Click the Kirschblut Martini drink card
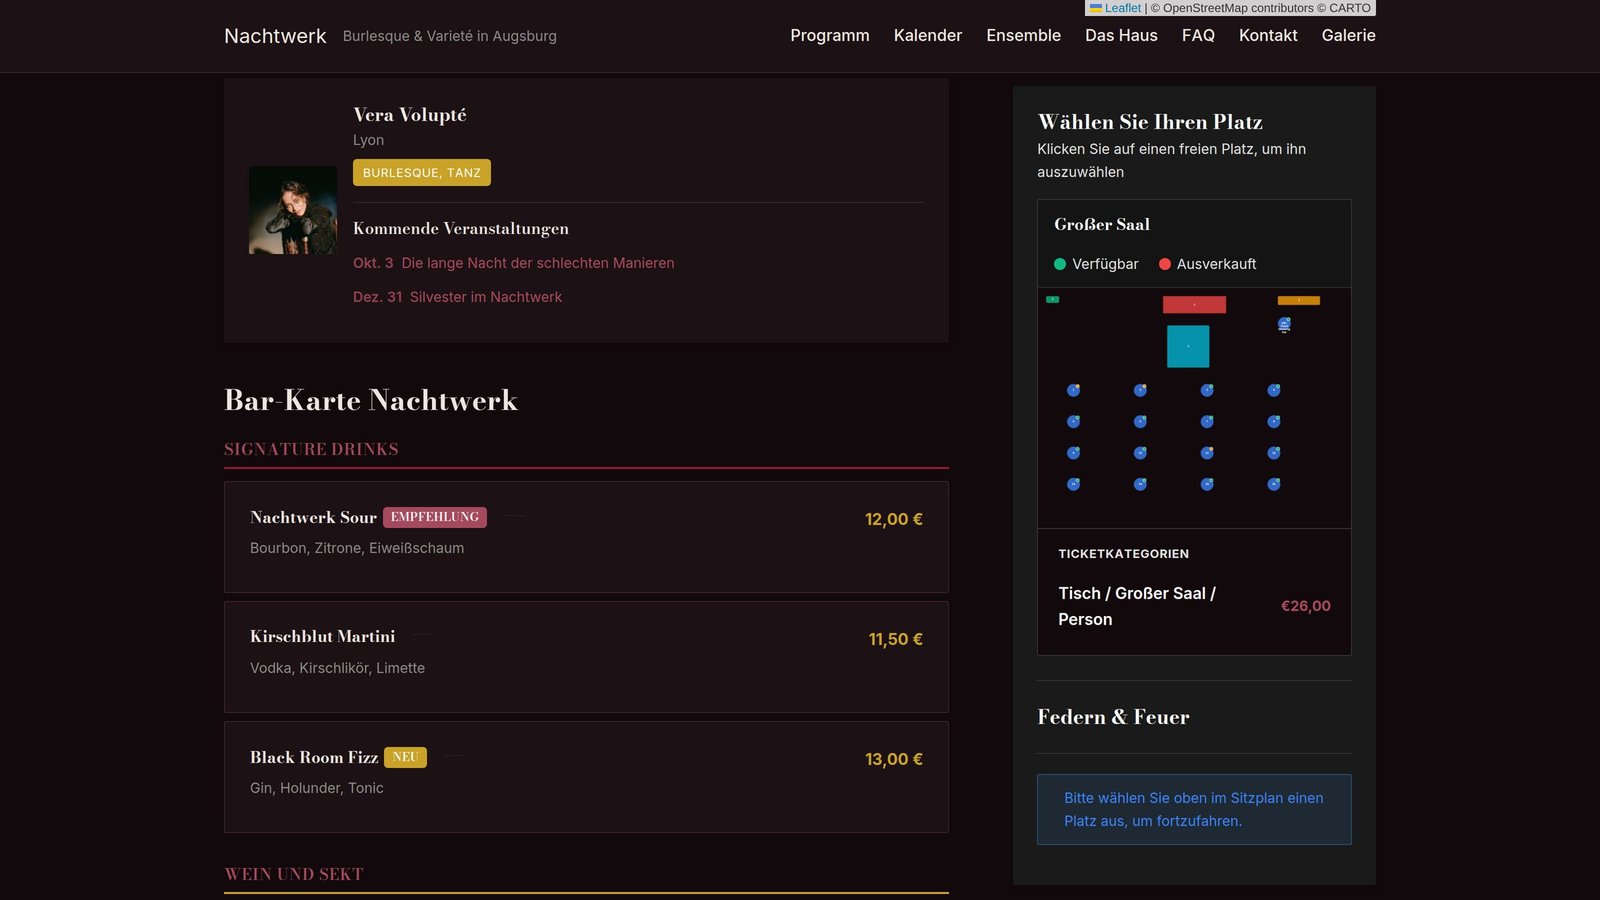The image size is (1600, 900). pos(586,657)
